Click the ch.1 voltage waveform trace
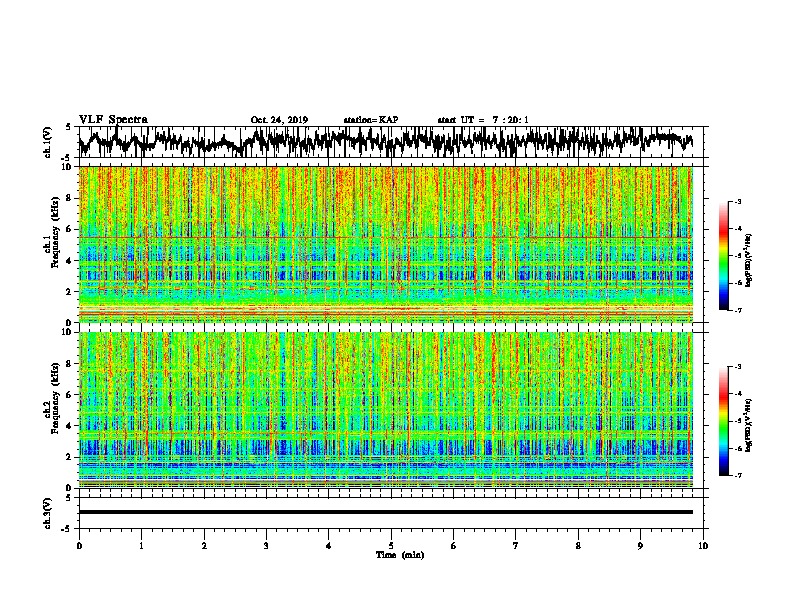This screenshot has width=792, height=612. (x=385, y=142)
